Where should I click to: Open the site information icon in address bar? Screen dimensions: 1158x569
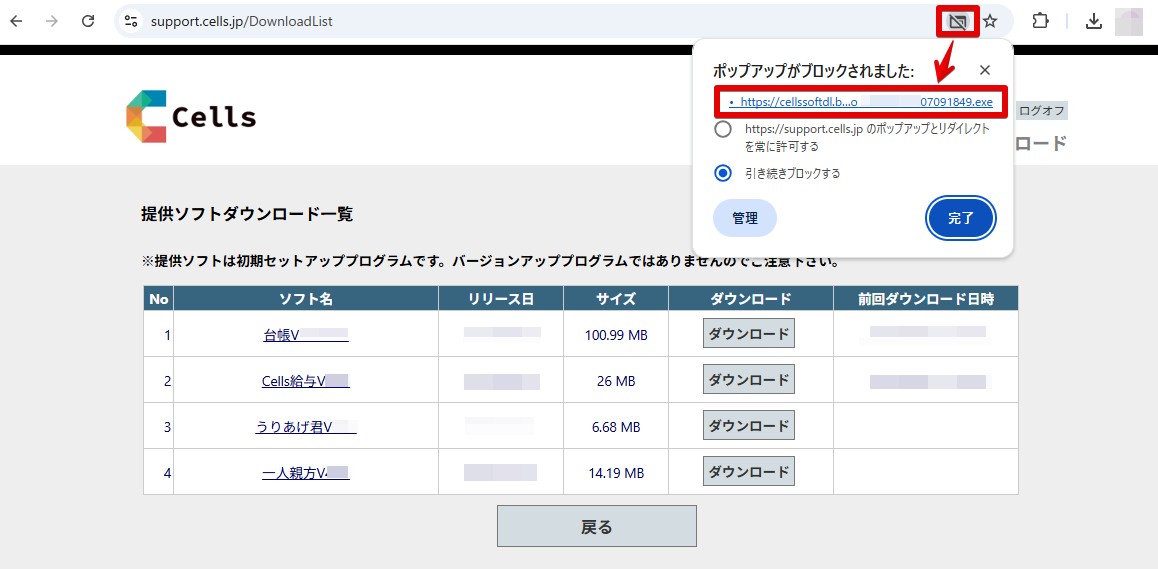(x=130, y=21)
